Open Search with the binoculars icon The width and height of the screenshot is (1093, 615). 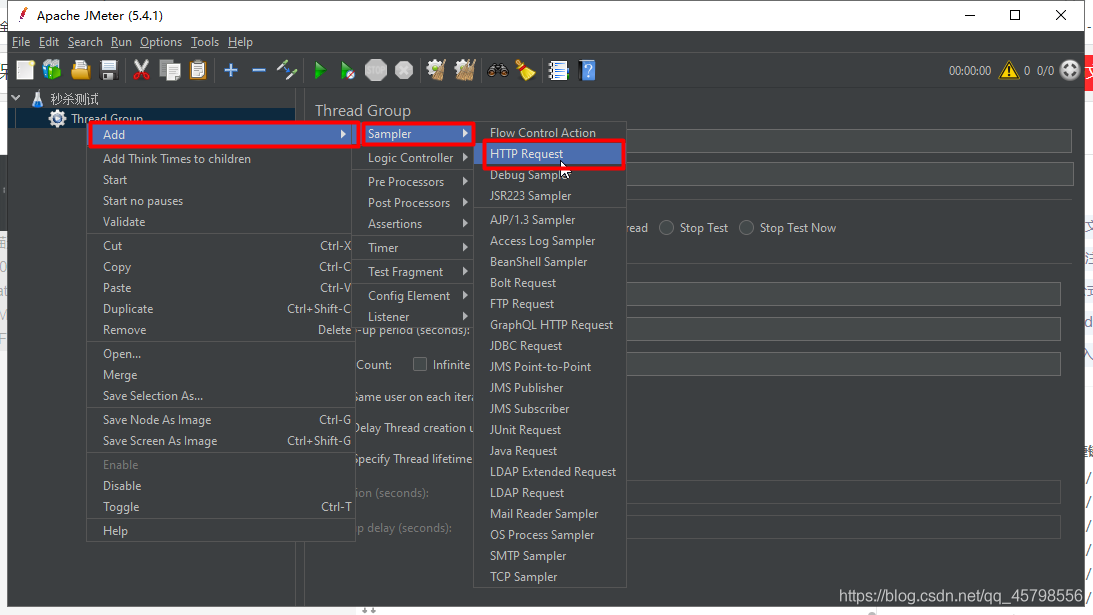click(497, 70)
